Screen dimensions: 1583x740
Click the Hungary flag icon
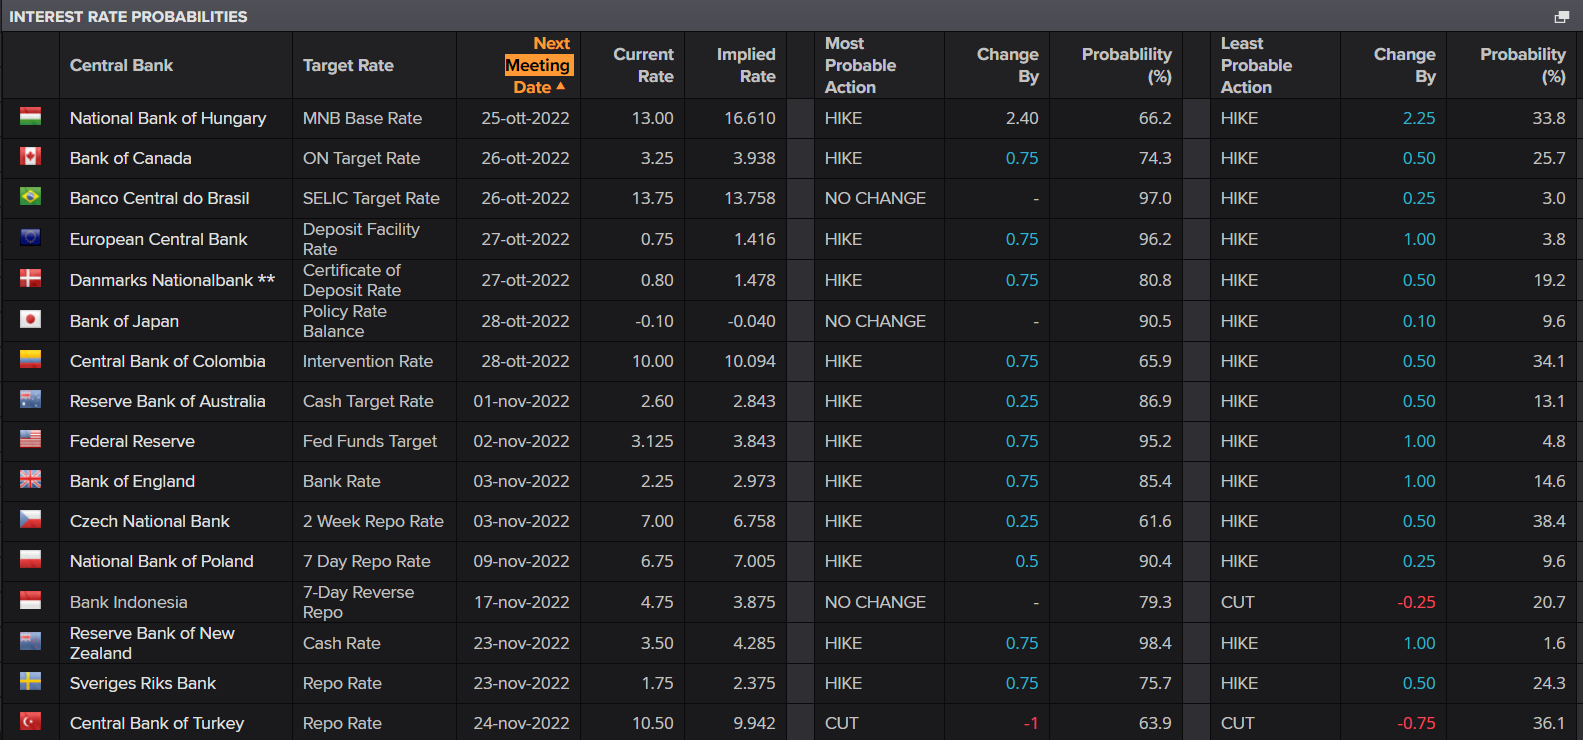click(x=31, y=117)
